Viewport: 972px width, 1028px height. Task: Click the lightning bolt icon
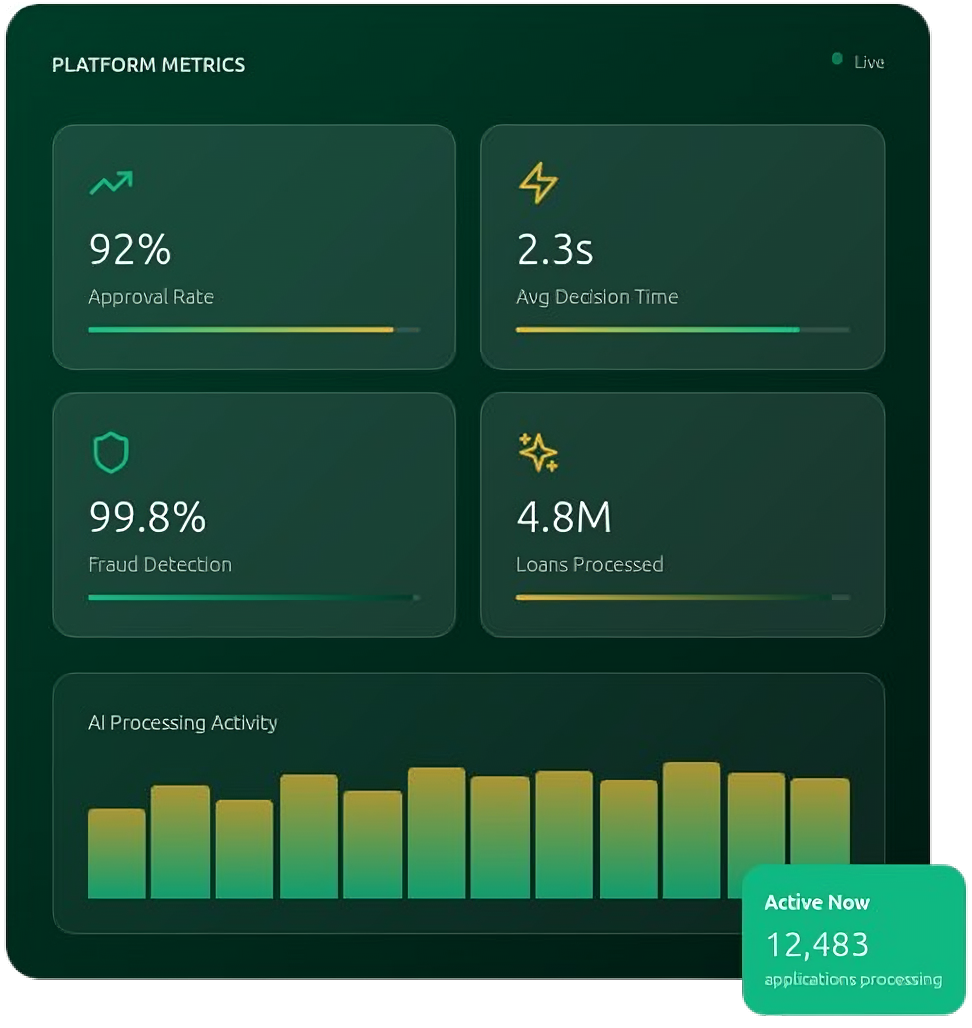tap(538, 183)
